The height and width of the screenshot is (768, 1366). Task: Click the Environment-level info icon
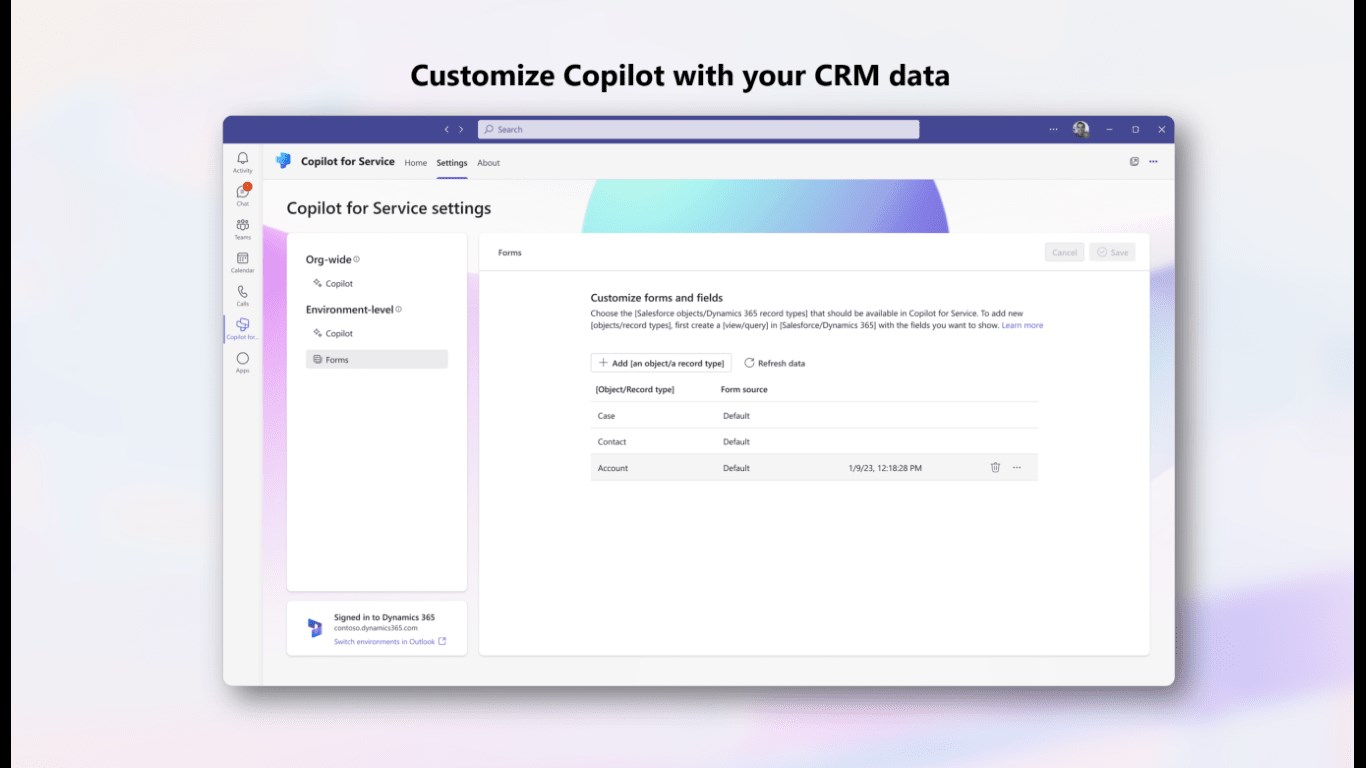(x=399, y=309)
